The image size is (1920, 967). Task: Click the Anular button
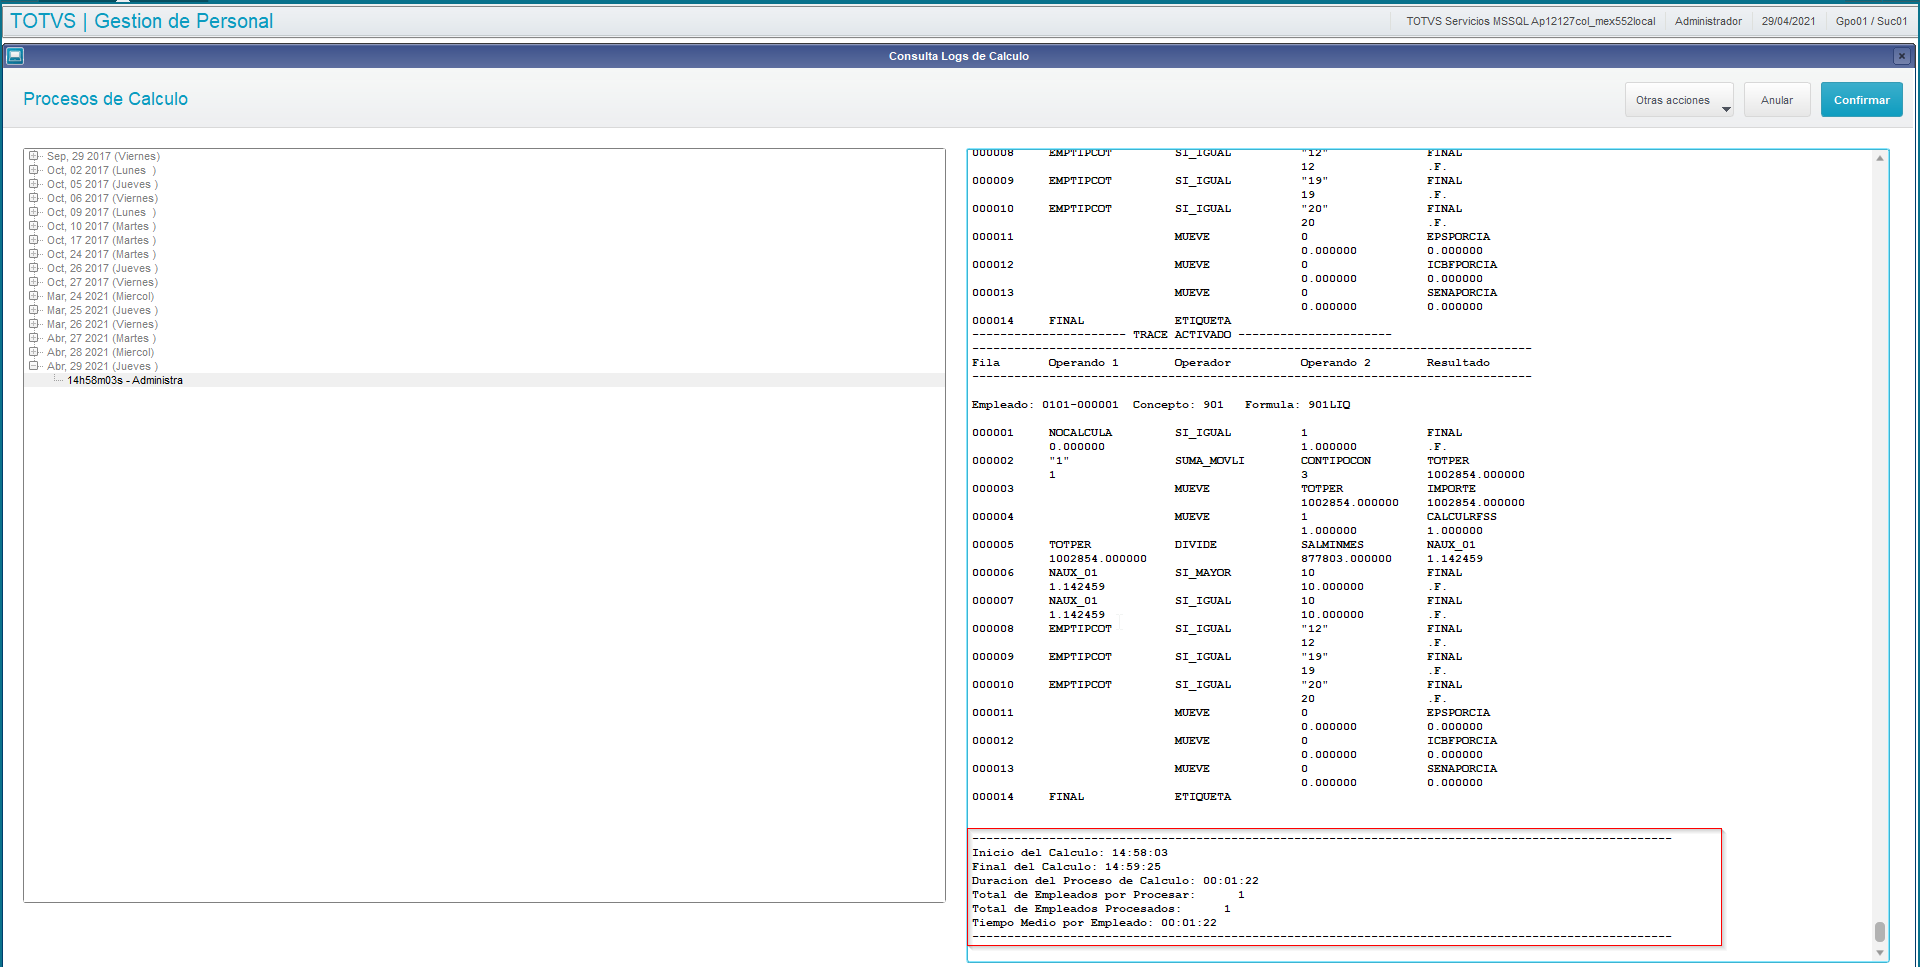point(1777,100)
